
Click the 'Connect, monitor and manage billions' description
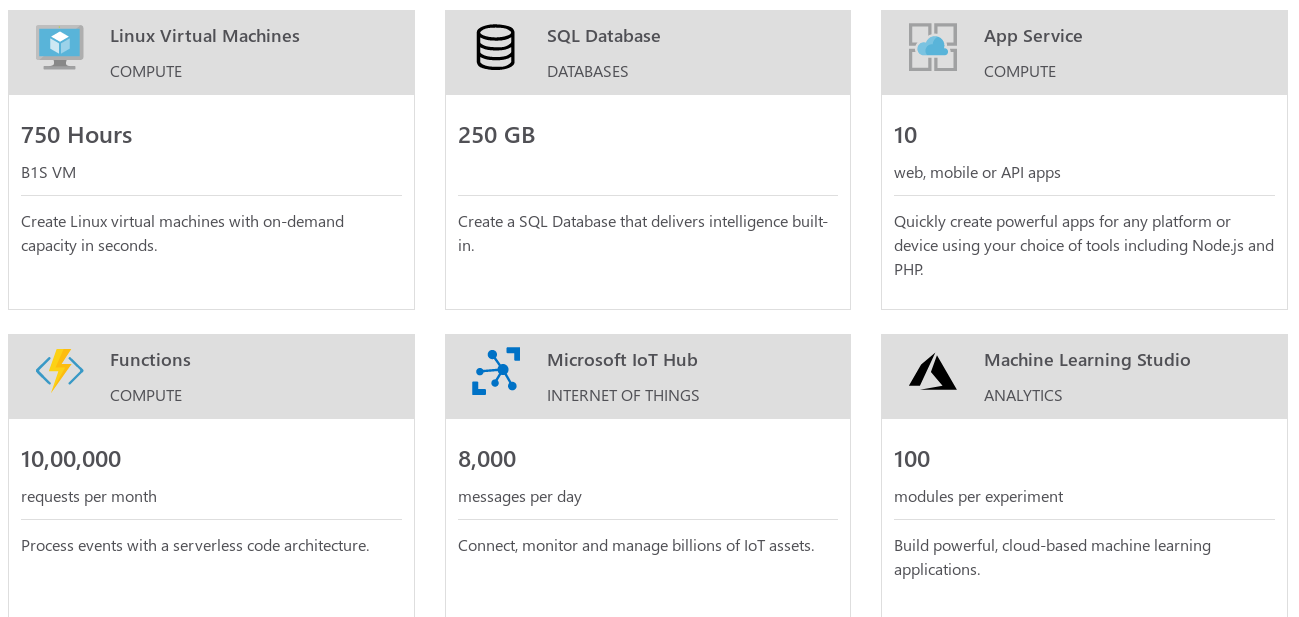pos(636,546)
